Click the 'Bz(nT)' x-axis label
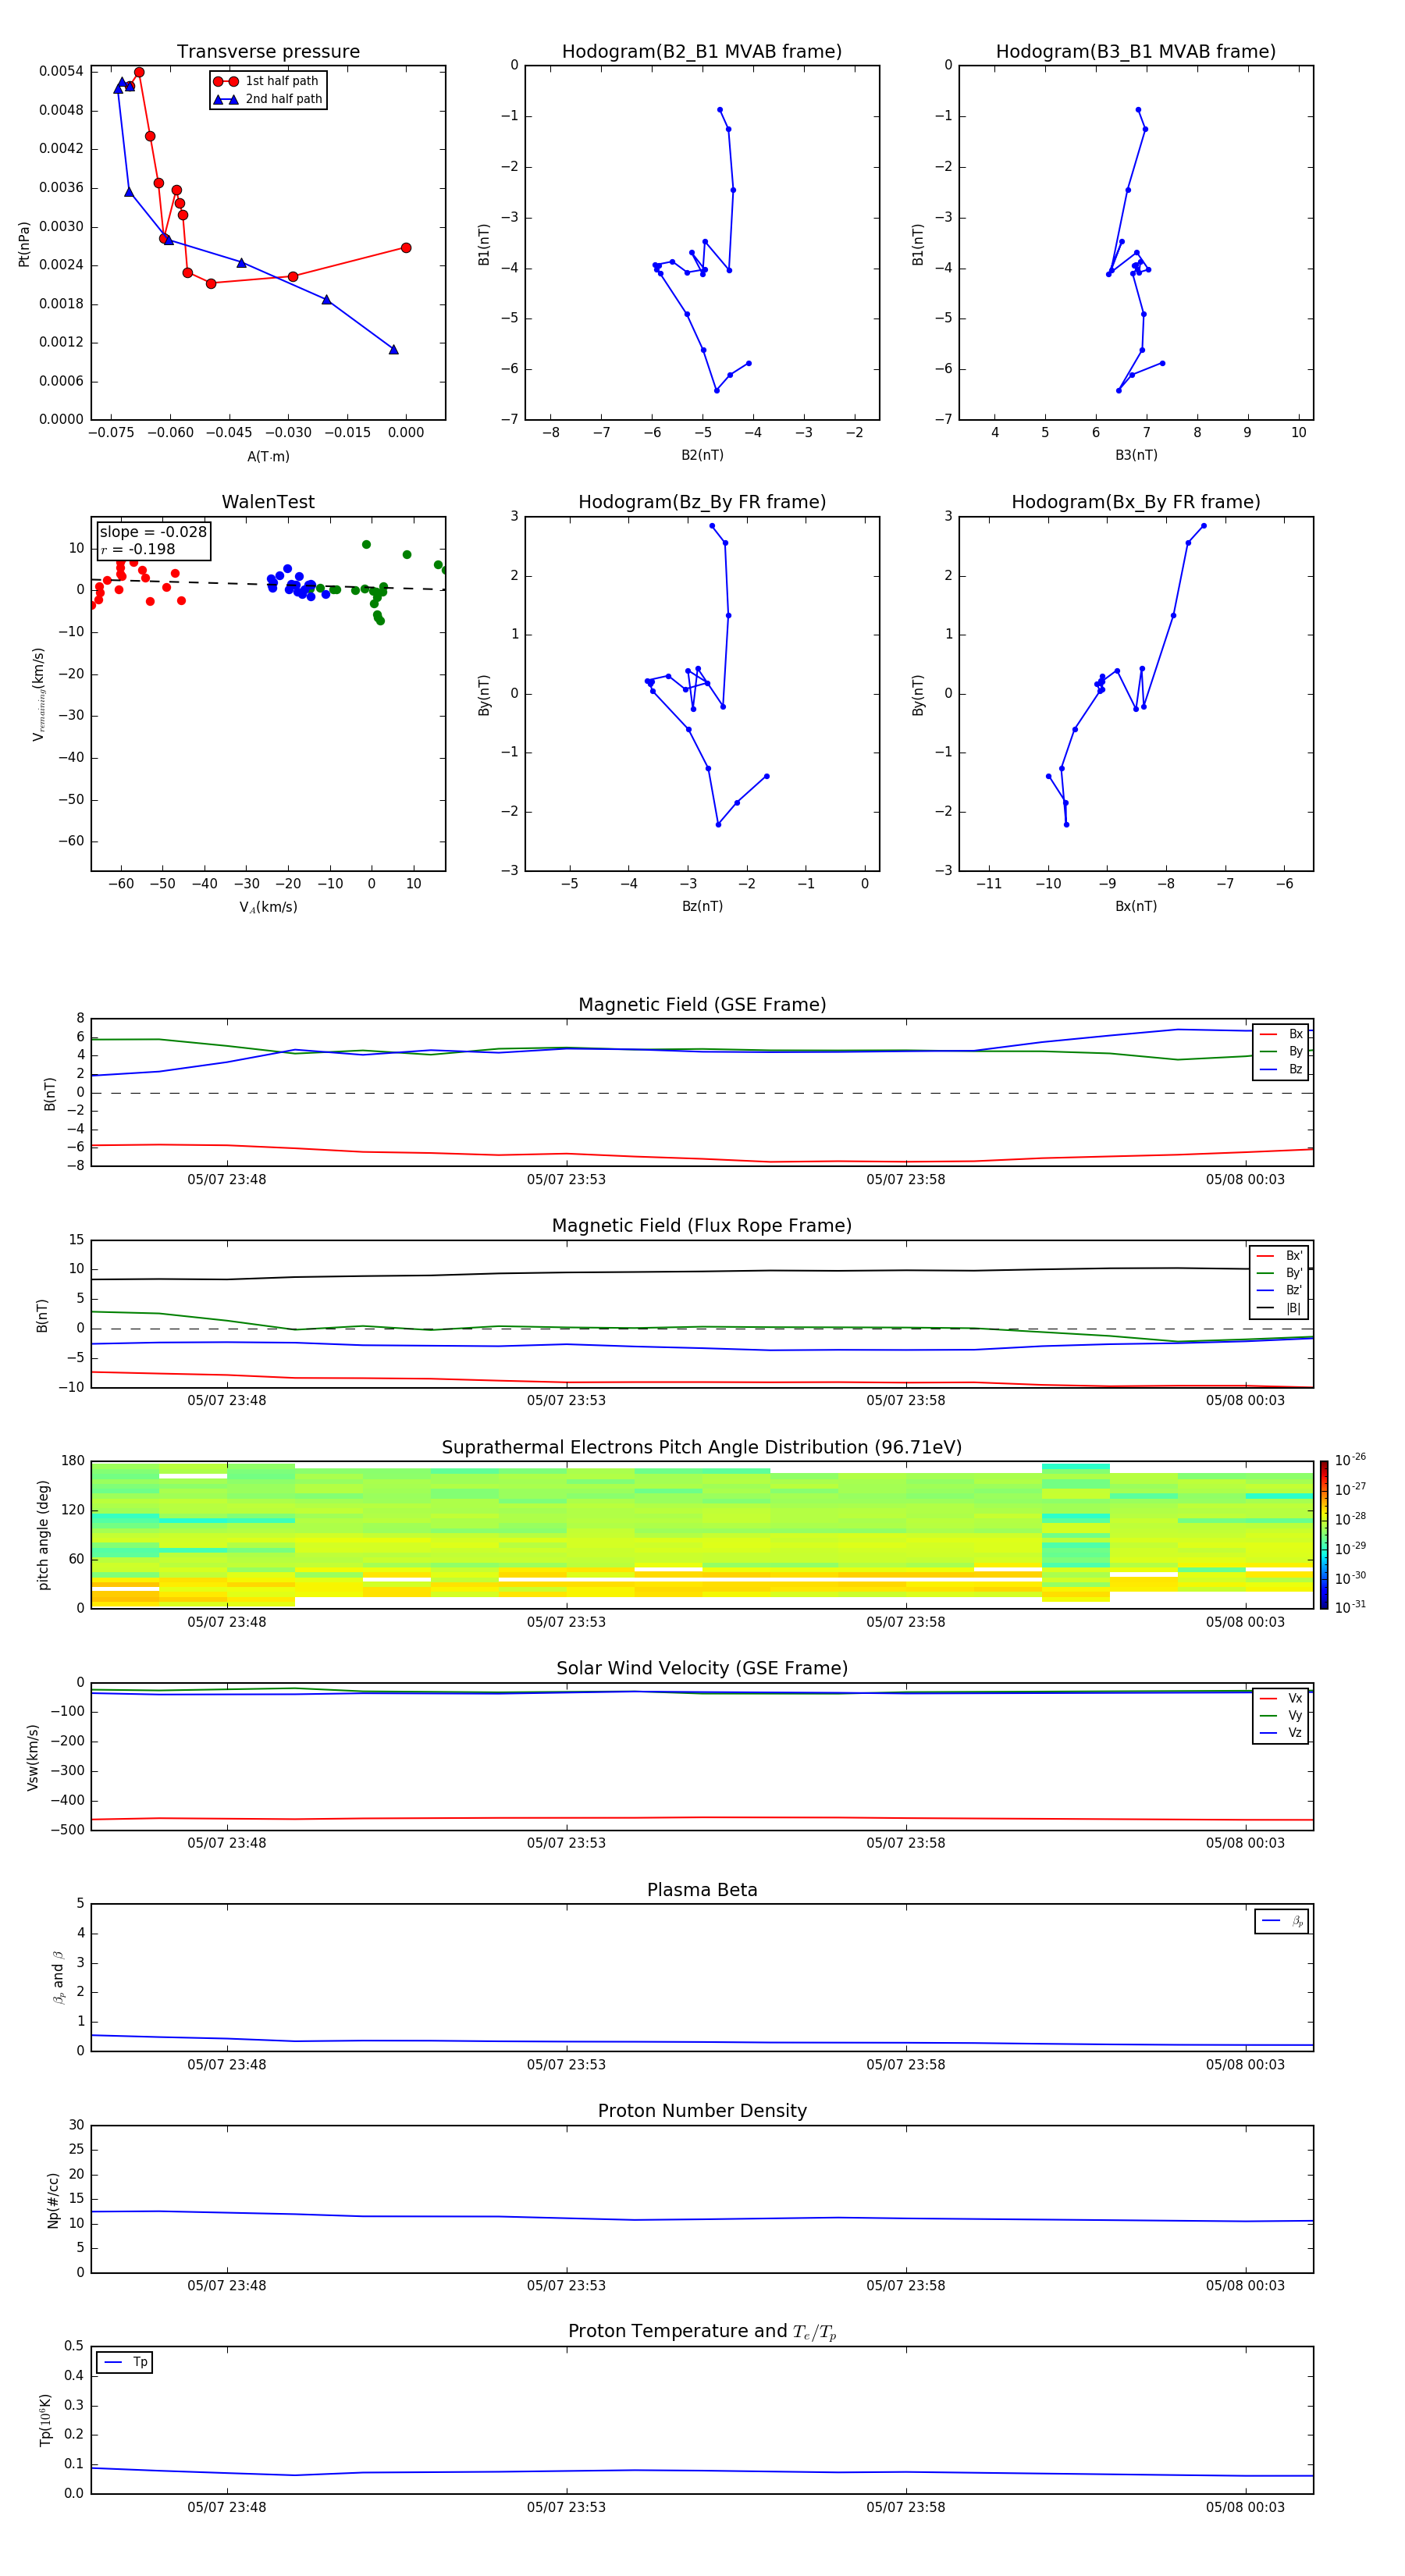This screenshot has width=1405, height=2576. click(x=702, y=906)
